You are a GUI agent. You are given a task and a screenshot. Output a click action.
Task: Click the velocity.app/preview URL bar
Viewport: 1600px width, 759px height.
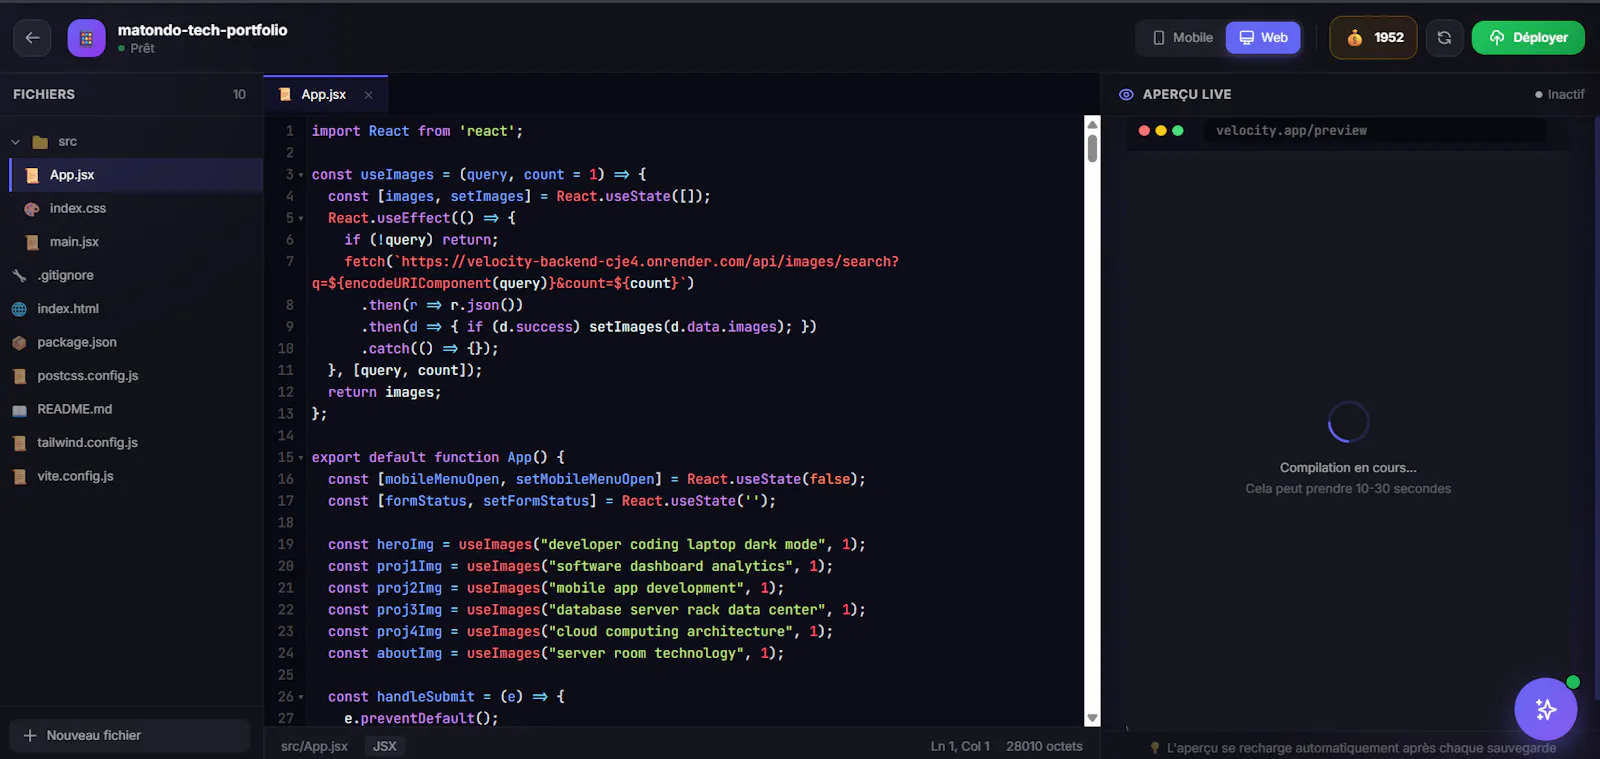pyautogui.click(x=1375, y=131)
